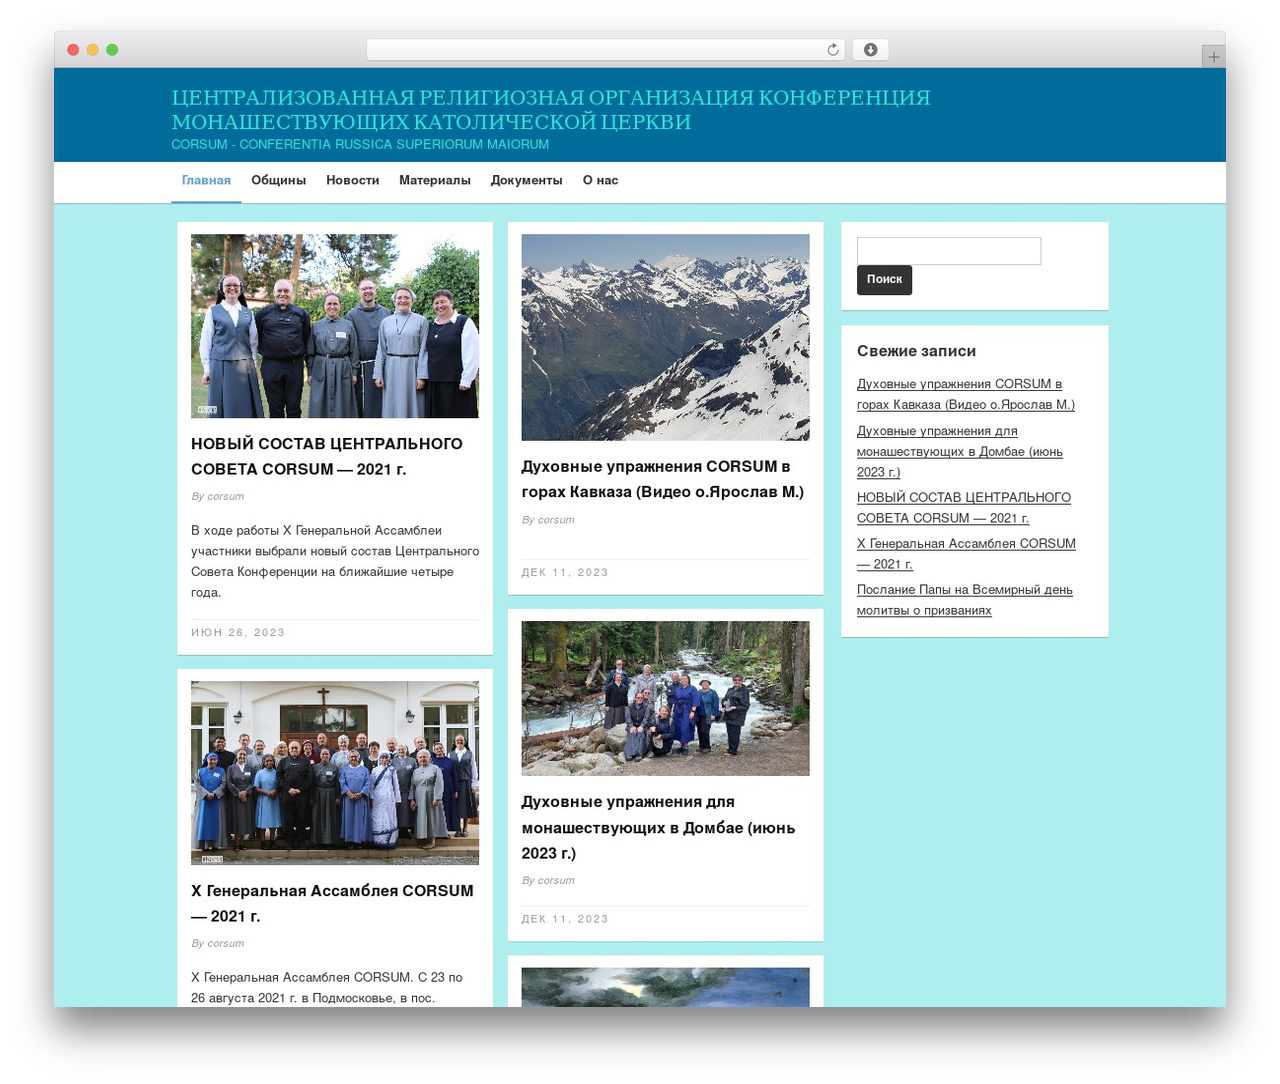The image size is (1280, 1084).
Task: Click date ДЕК 11, 2023 under Caucasus post
Action: coord(565,573)
